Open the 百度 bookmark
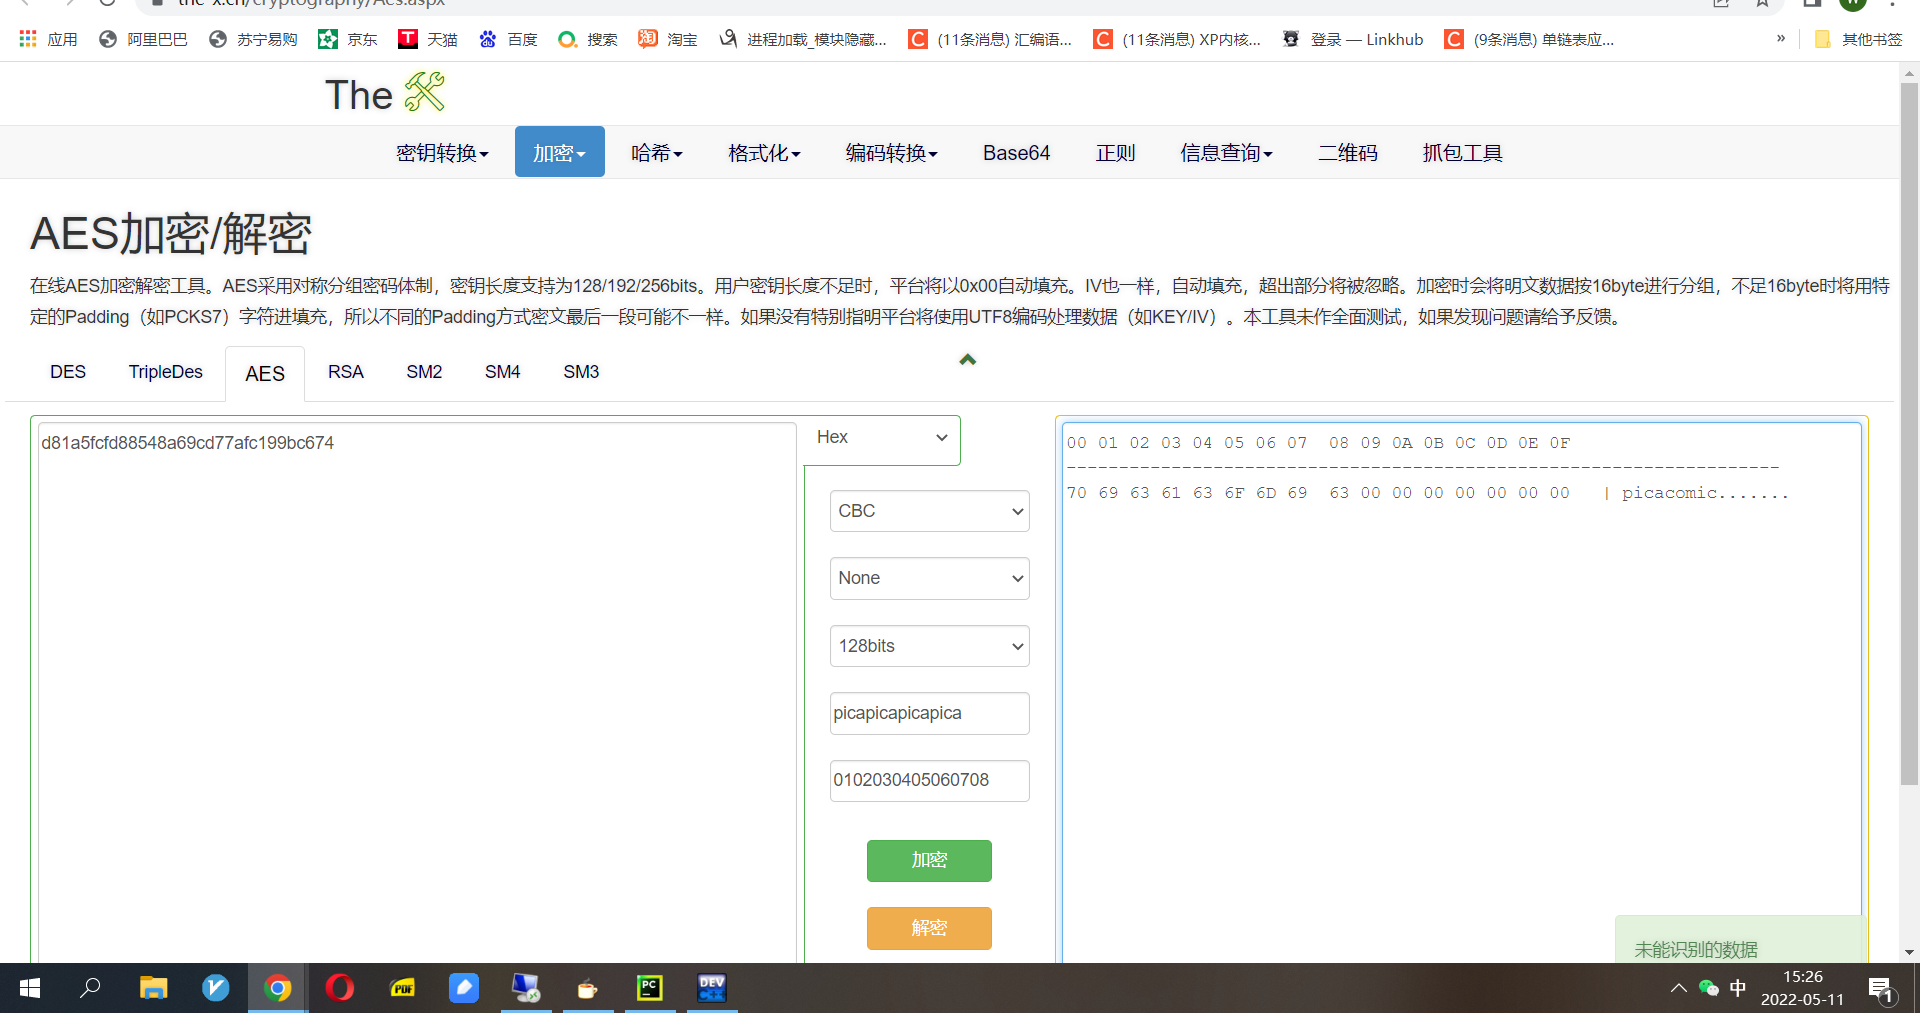Viewport: 1920px width, 1013px height. pyautogui.click(x=508, y=39)
